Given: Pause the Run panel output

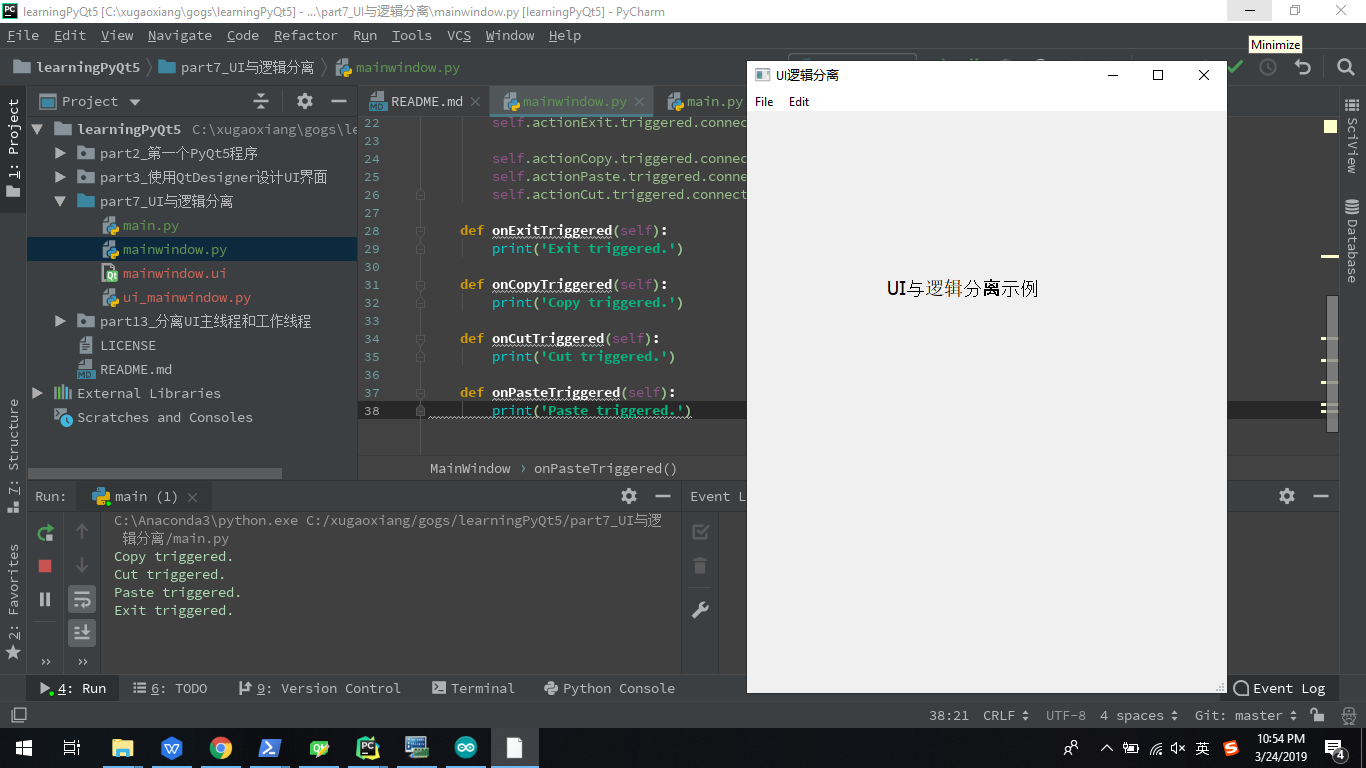Looking at the screenshot, I should [x=45, y=599].
